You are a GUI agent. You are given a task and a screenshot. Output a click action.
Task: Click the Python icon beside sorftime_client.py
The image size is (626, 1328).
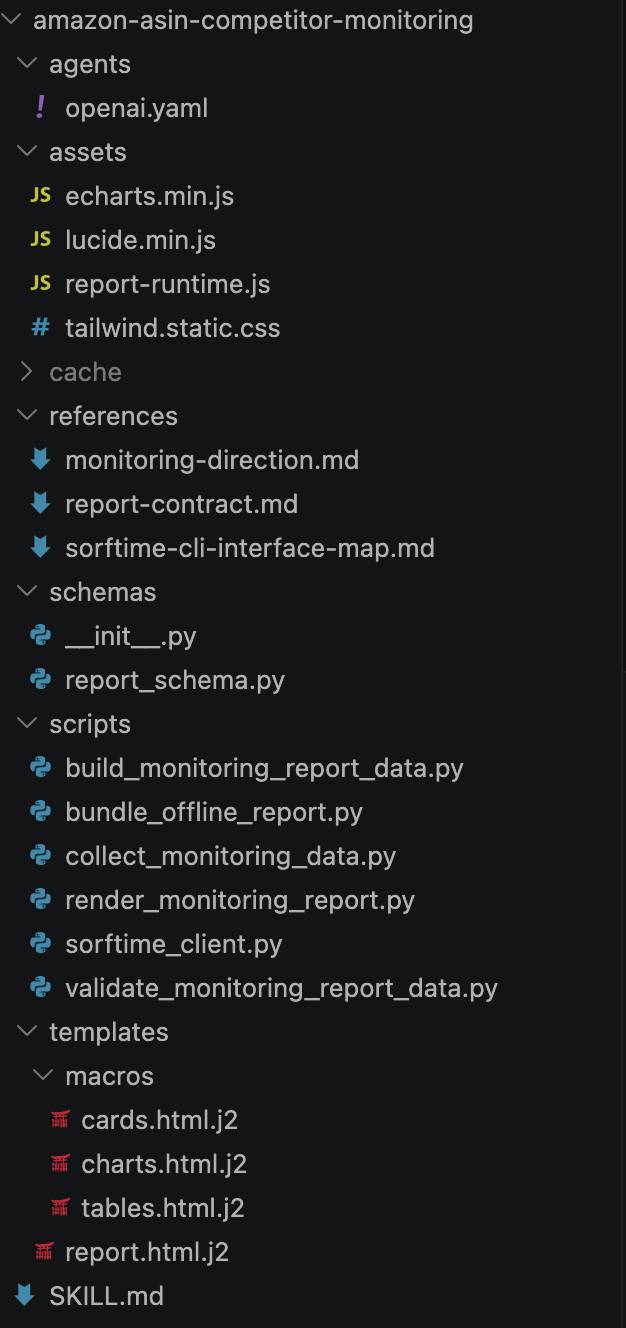pos(40,944)
